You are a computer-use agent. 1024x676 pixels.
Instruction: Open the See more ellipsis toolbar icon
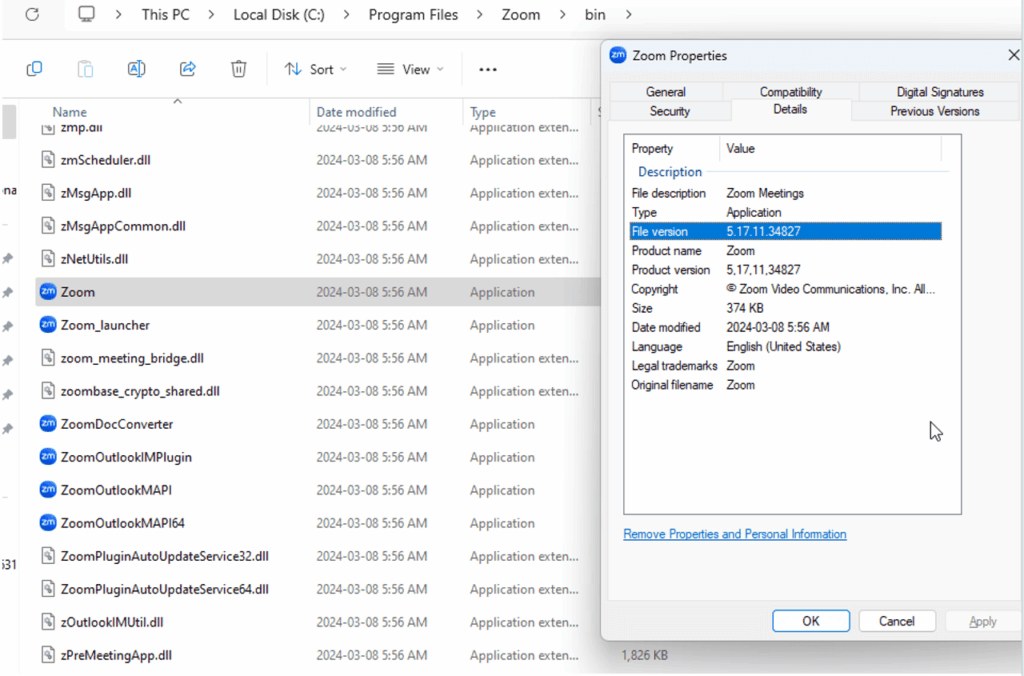[487, 68]
